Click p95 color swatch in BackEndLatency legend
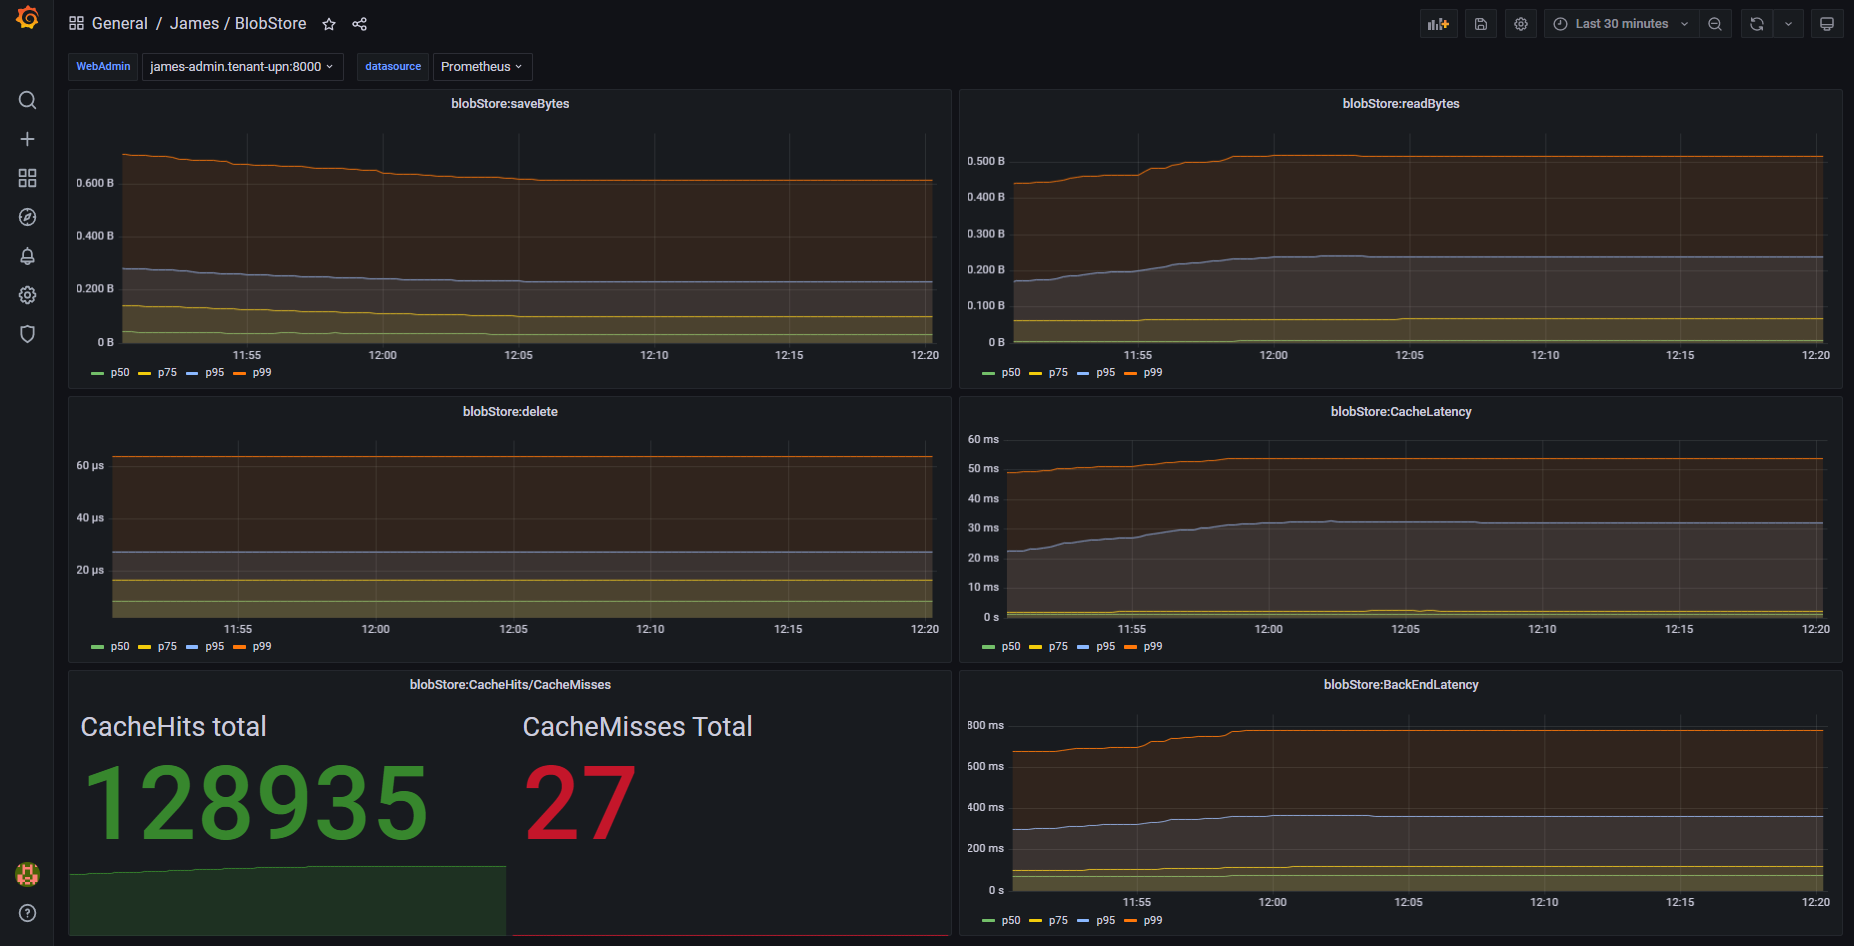The image size is (1854, 946). pos(1083,922)
